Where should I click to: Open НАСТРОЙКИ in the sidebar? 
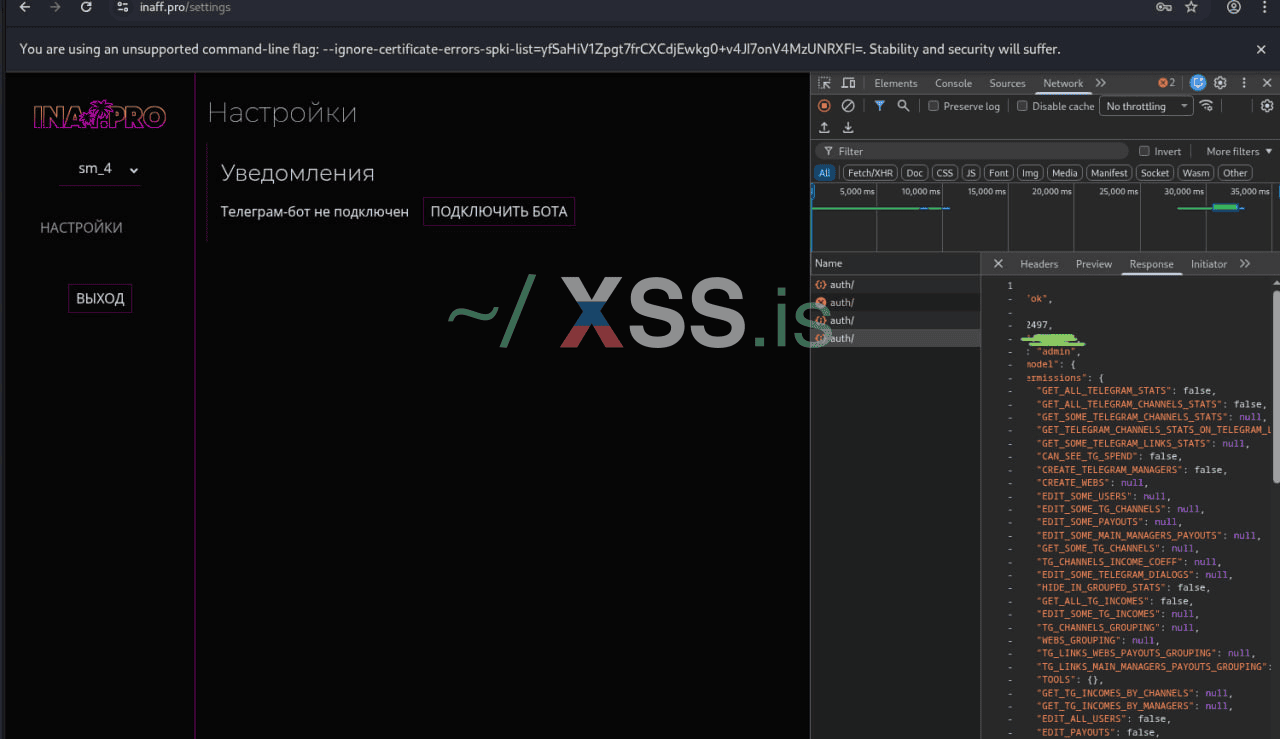(x=81, y=228)
